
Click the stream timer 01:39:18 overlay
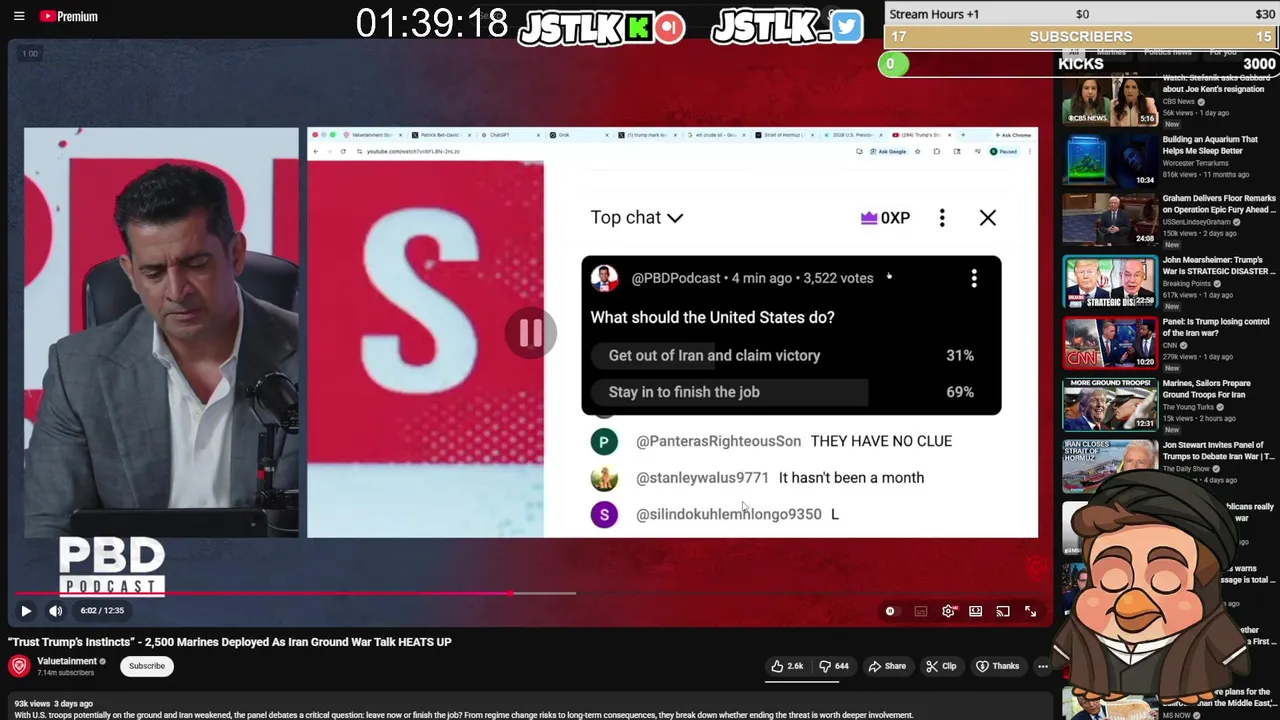point(432,24)
